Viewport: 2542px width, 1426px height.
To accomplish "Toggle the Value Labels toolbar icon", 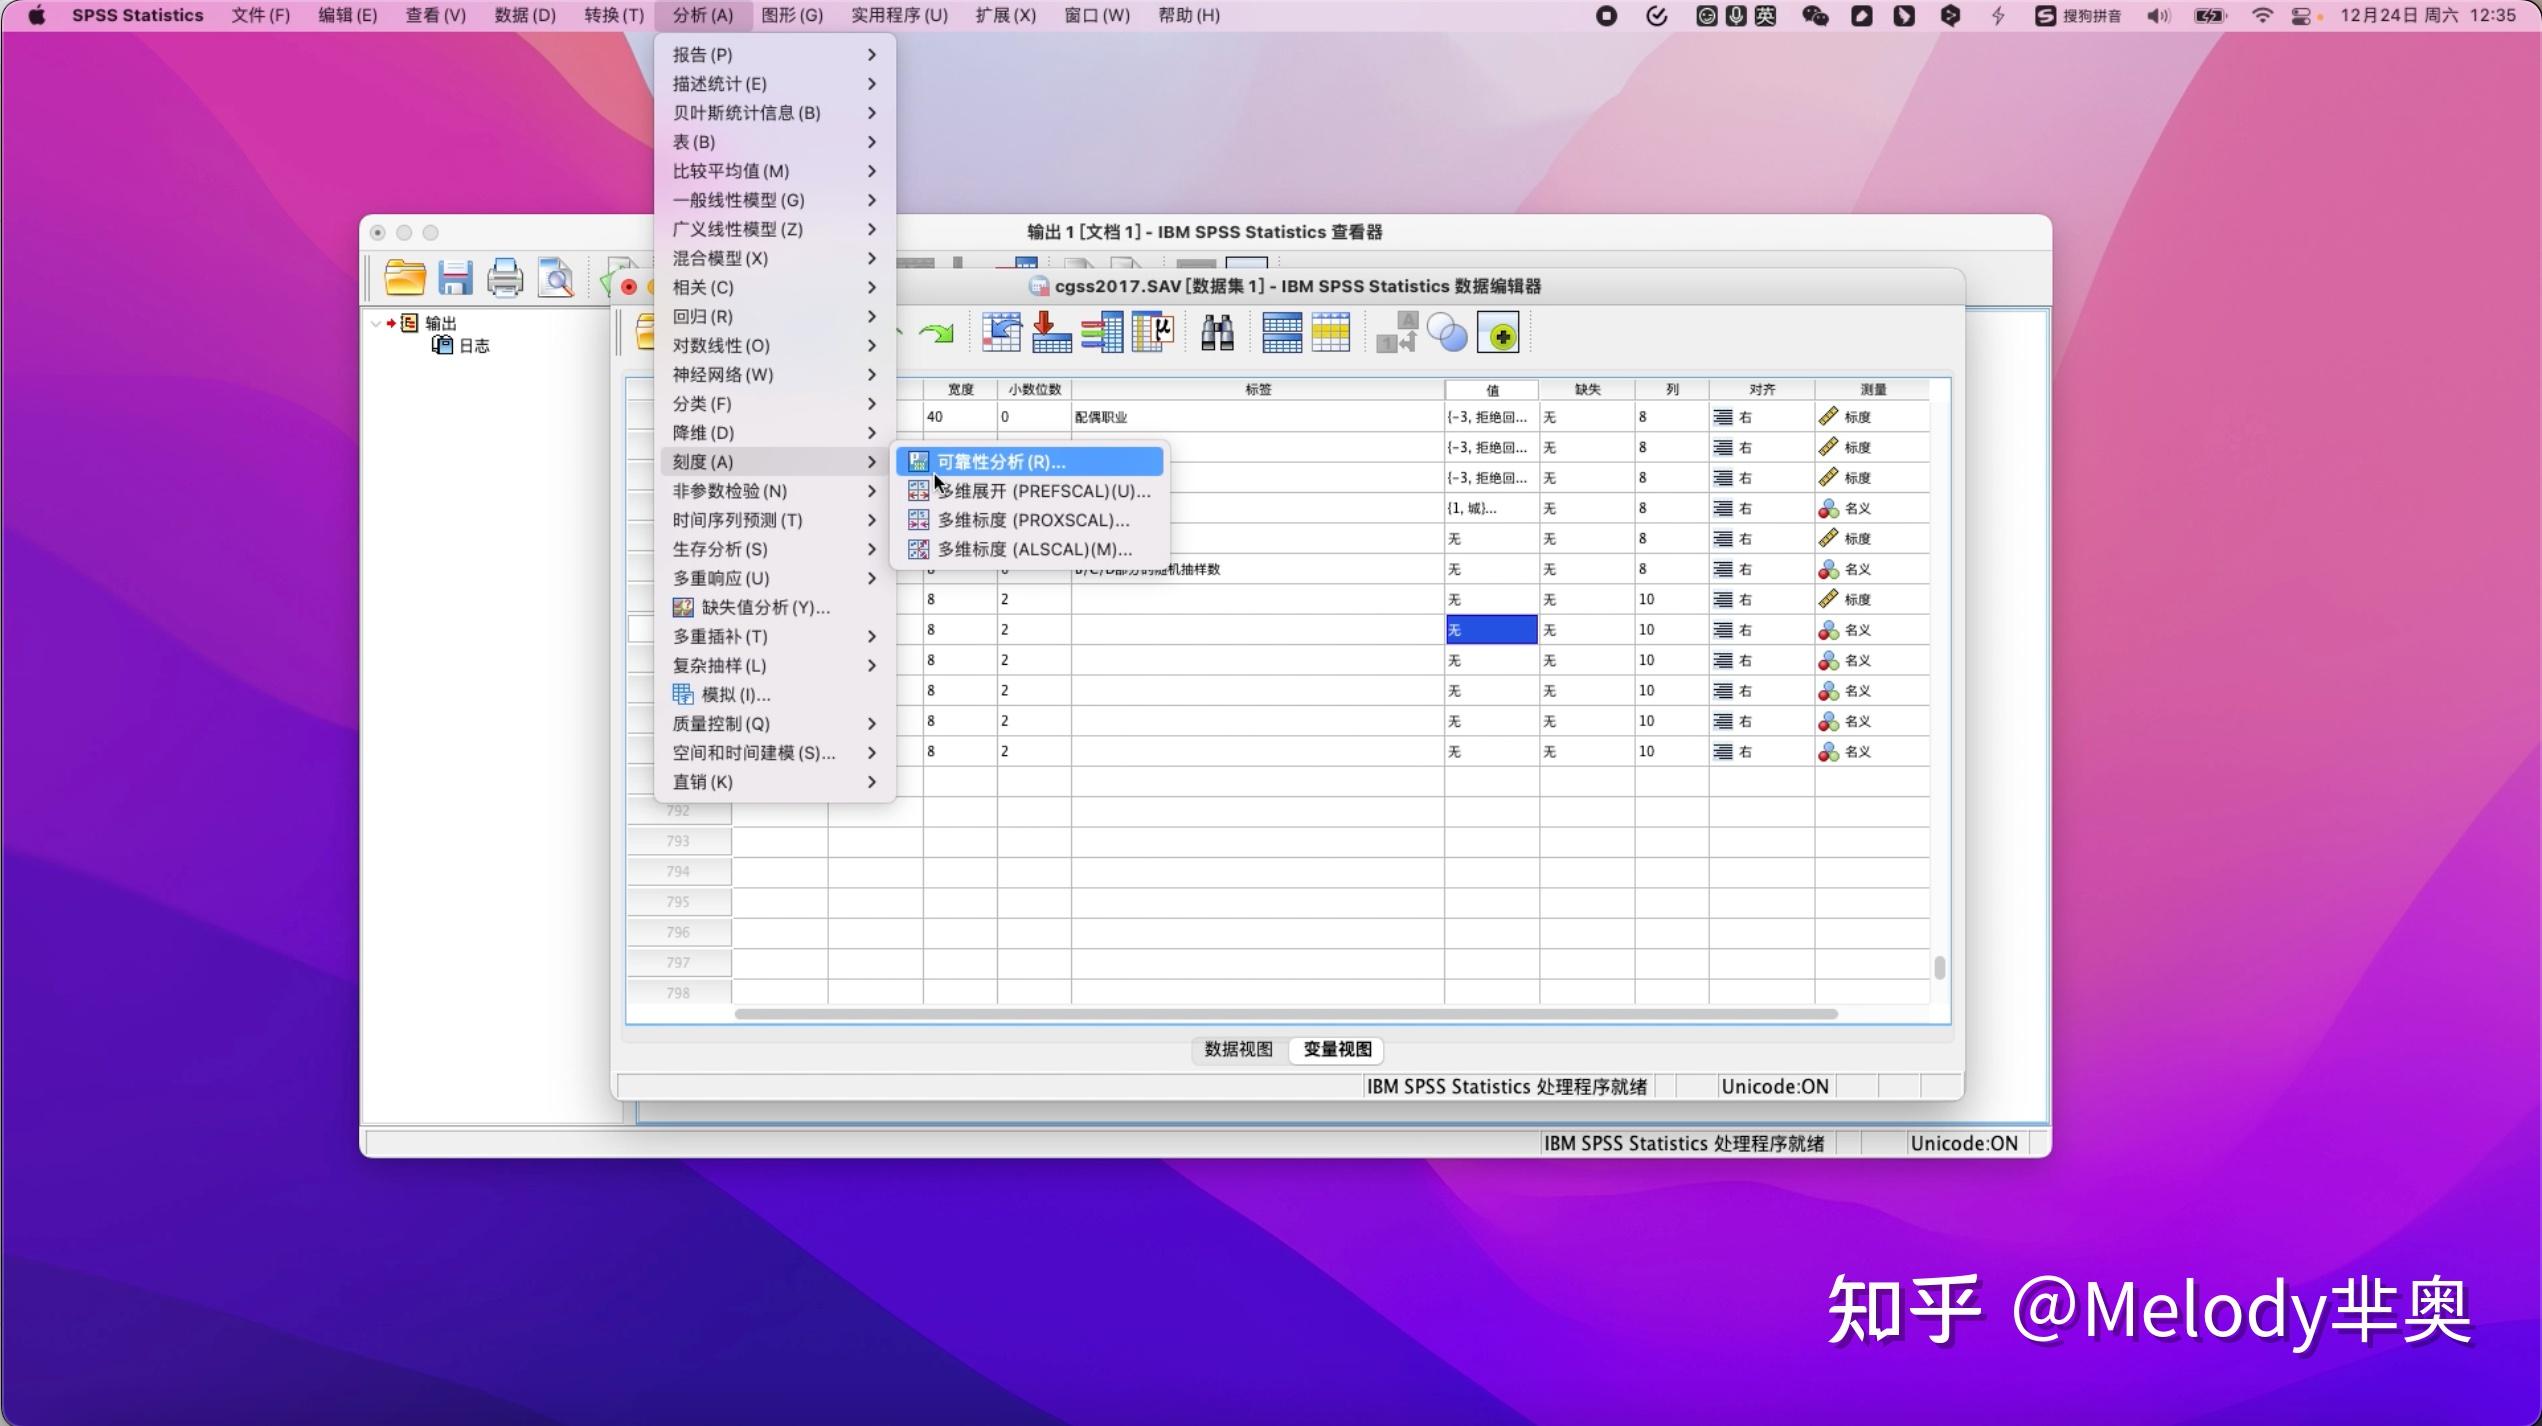I will (1397, 333).
